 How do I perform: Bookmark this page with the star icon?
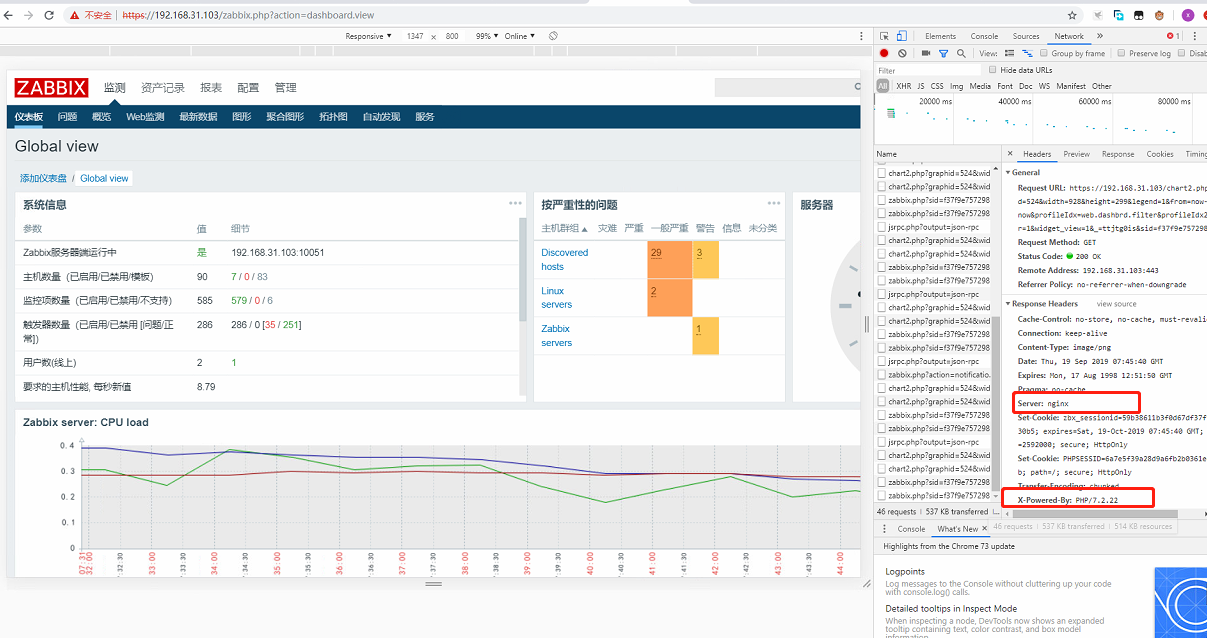tap(1073, 15)
